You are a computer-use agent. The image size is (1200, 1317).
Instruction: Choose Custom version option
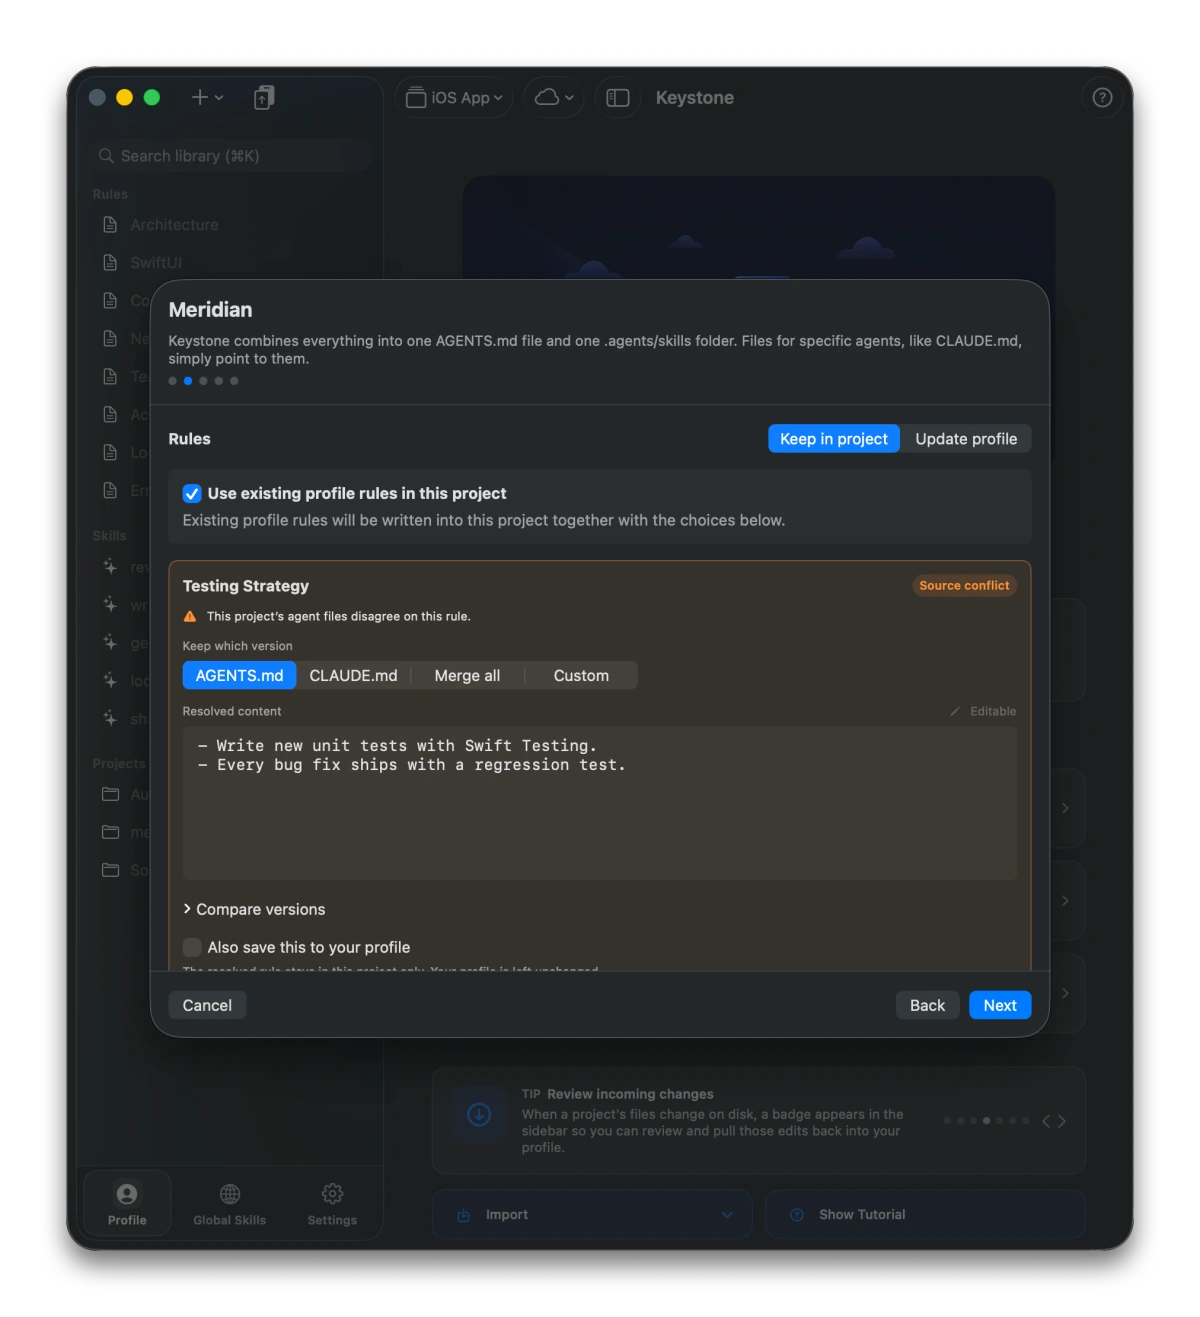[x=581, y=676]
